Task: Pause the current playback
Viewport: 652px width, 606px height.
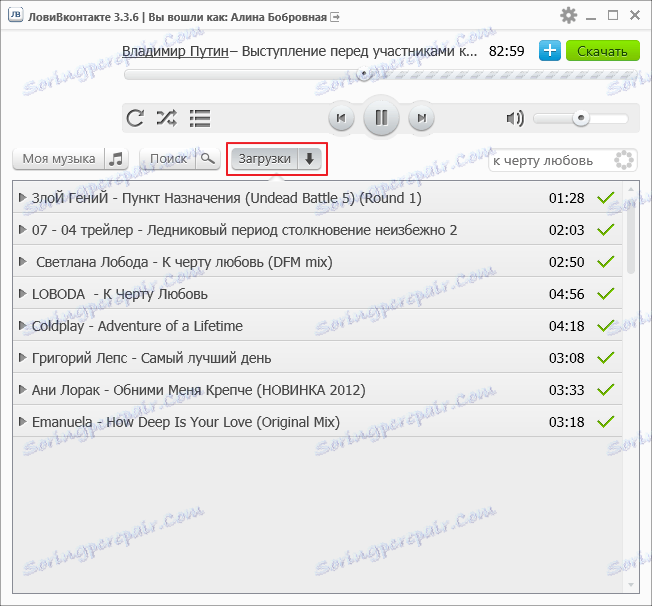Action: coord(381,118)
